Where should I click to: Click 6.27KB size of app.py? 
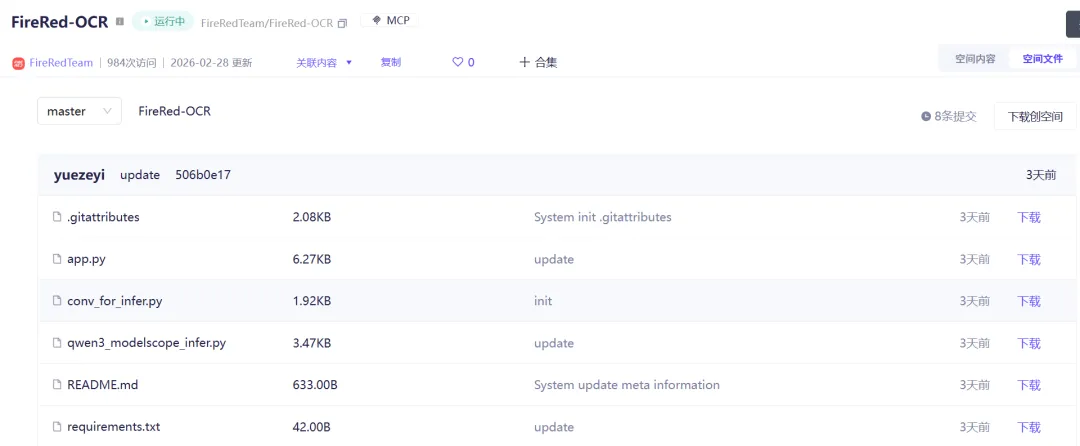312,259
